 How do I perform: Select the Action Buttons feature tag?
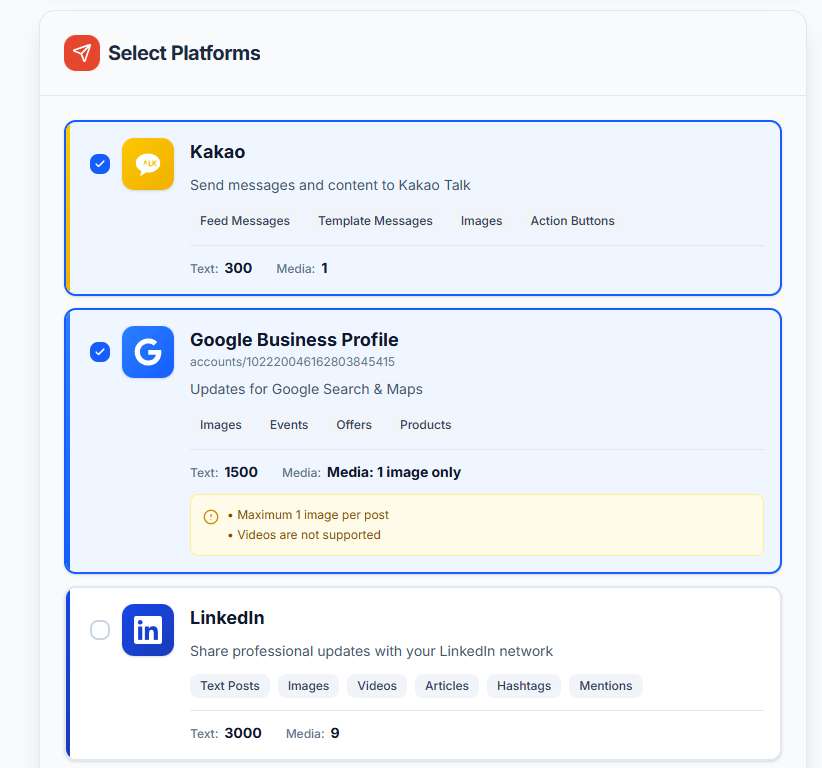pos(572,220)
